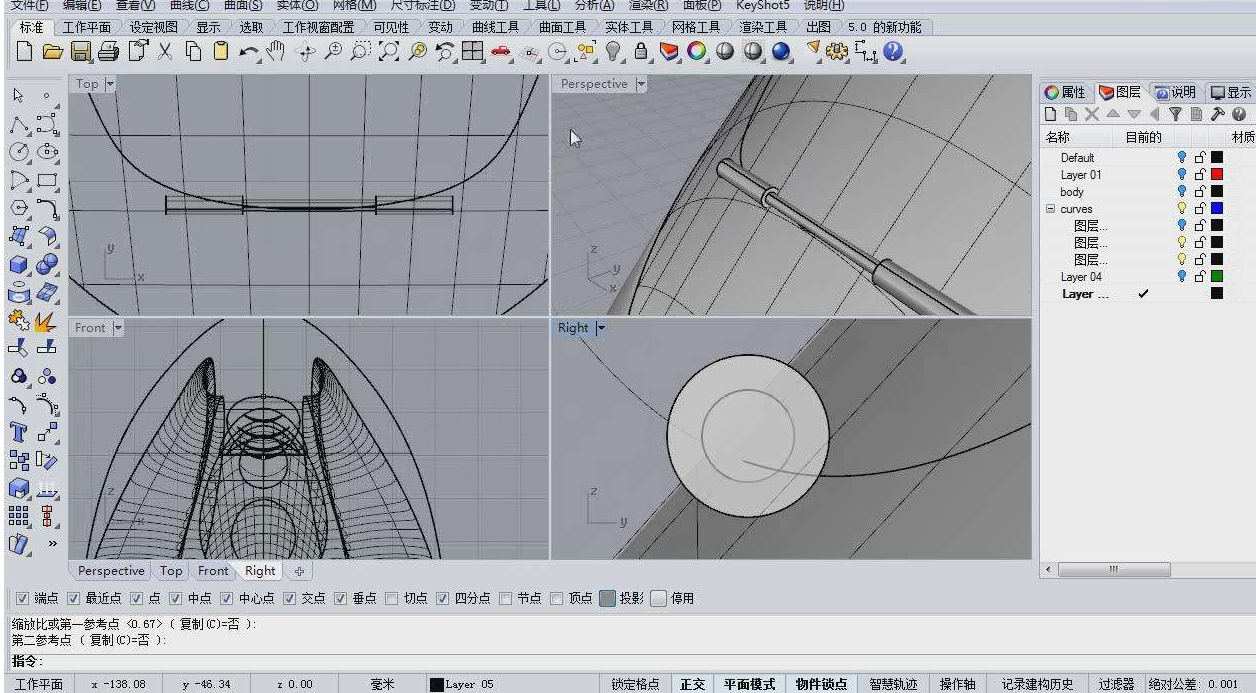
Task: Click the Explode tool icon
Action: (45, 321)
